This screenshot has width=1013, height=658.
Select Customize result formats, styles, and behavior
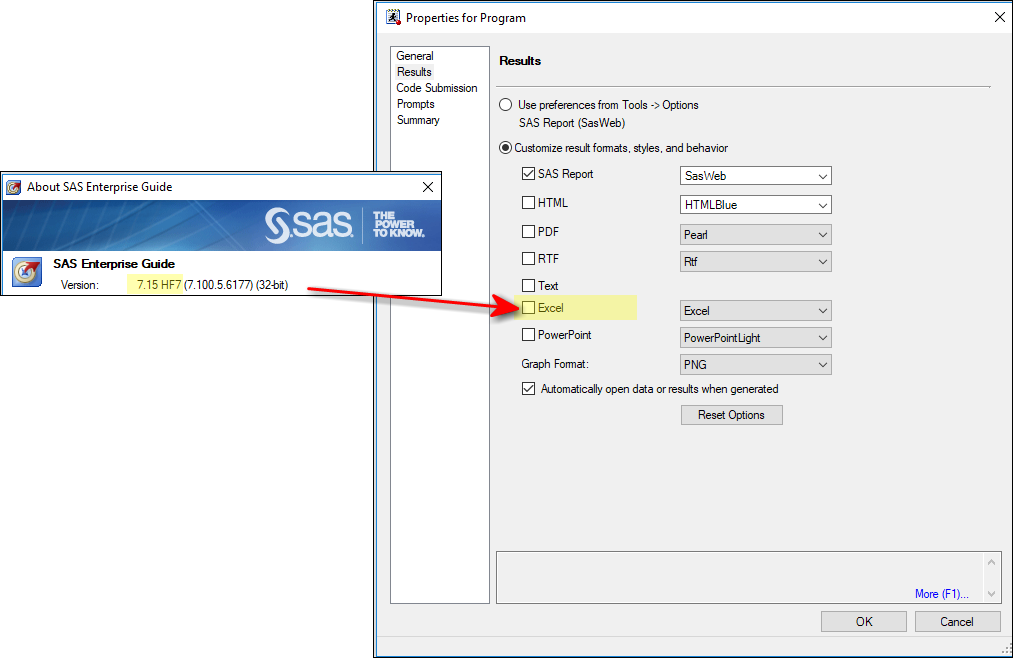(x=505, y=146)
